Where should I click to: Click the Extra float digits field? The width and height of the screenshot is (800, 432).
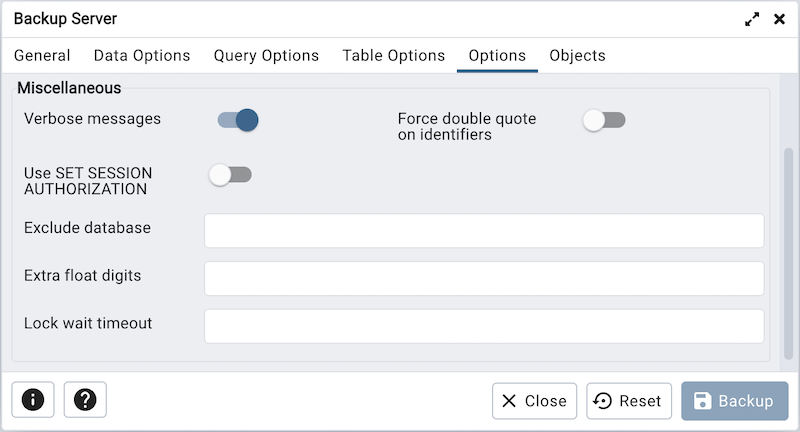(x=484, y=278)
